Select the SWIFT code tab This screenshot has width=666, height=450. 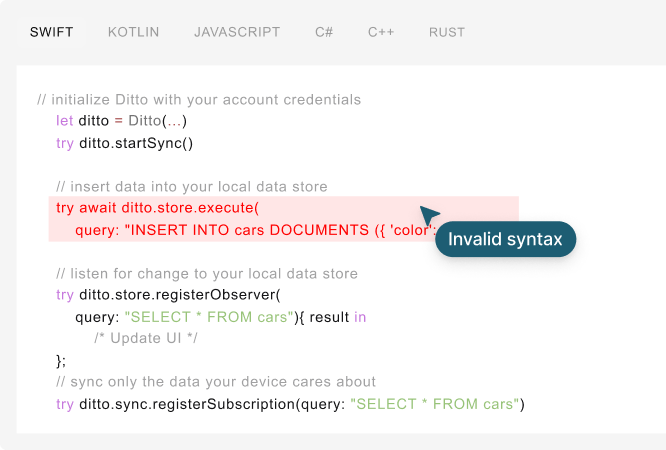pos(51,32)
